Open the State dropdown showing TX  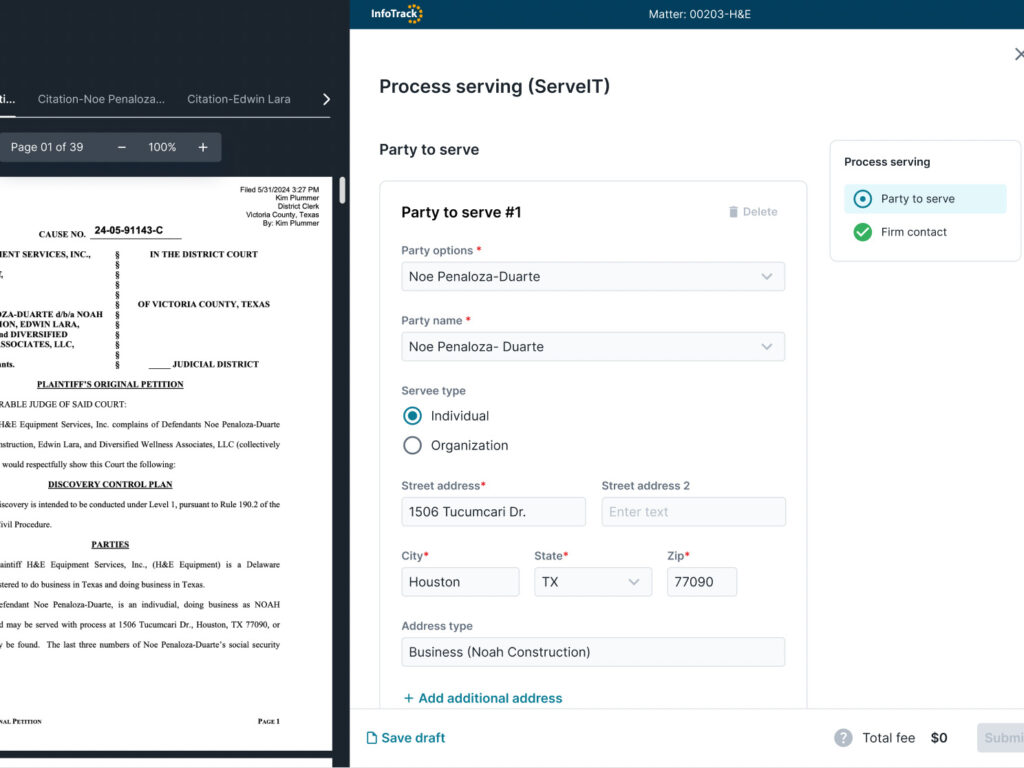592,581
